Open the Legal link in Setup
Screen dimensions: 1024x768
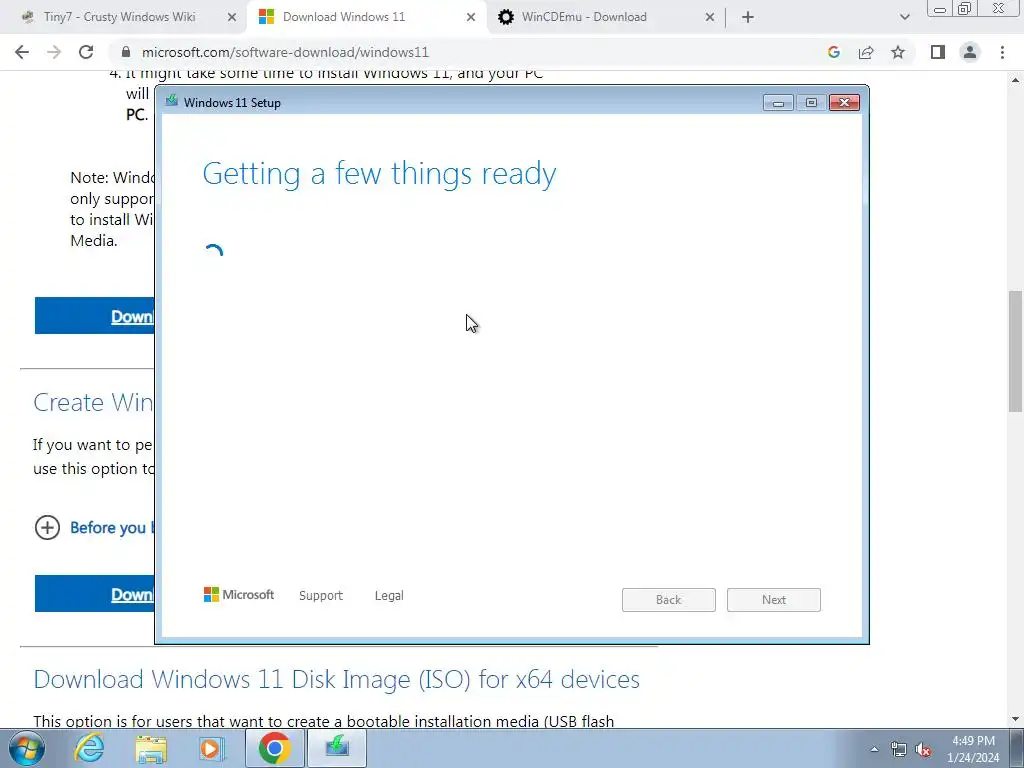[389, 596]
